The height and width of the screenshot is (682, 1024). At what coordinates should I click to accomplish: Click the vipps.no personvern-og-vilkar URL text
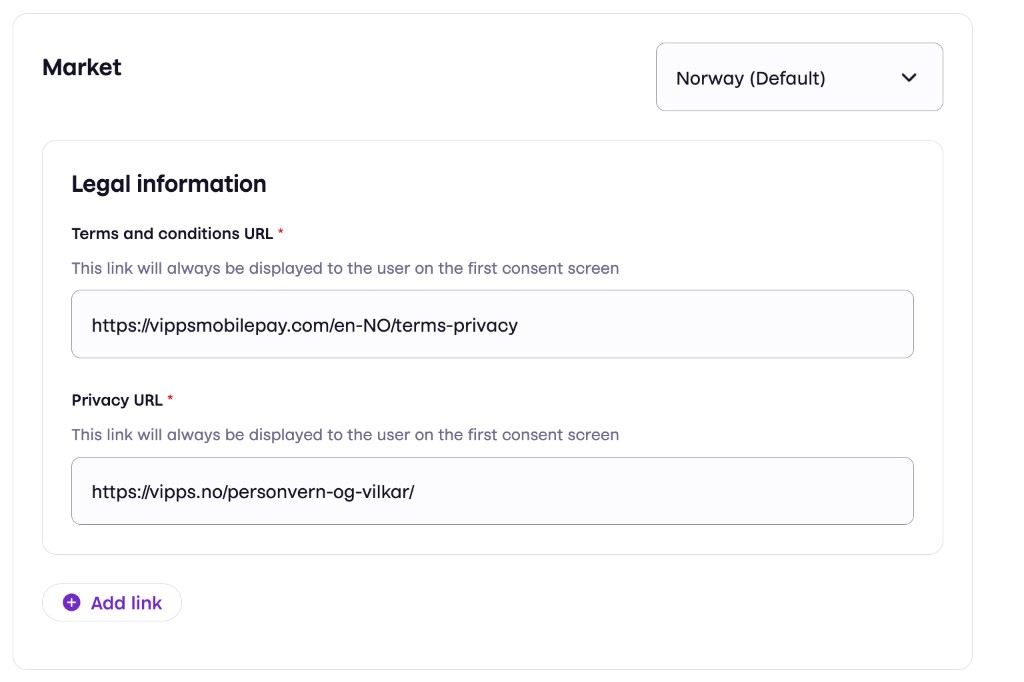coord(251,490)
